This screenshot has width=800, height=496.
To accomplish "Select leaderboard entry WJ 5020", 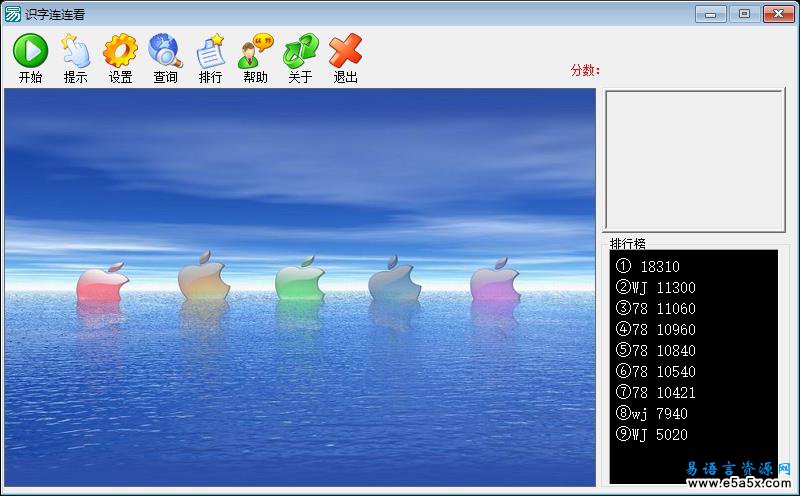I will click(652, 434).
